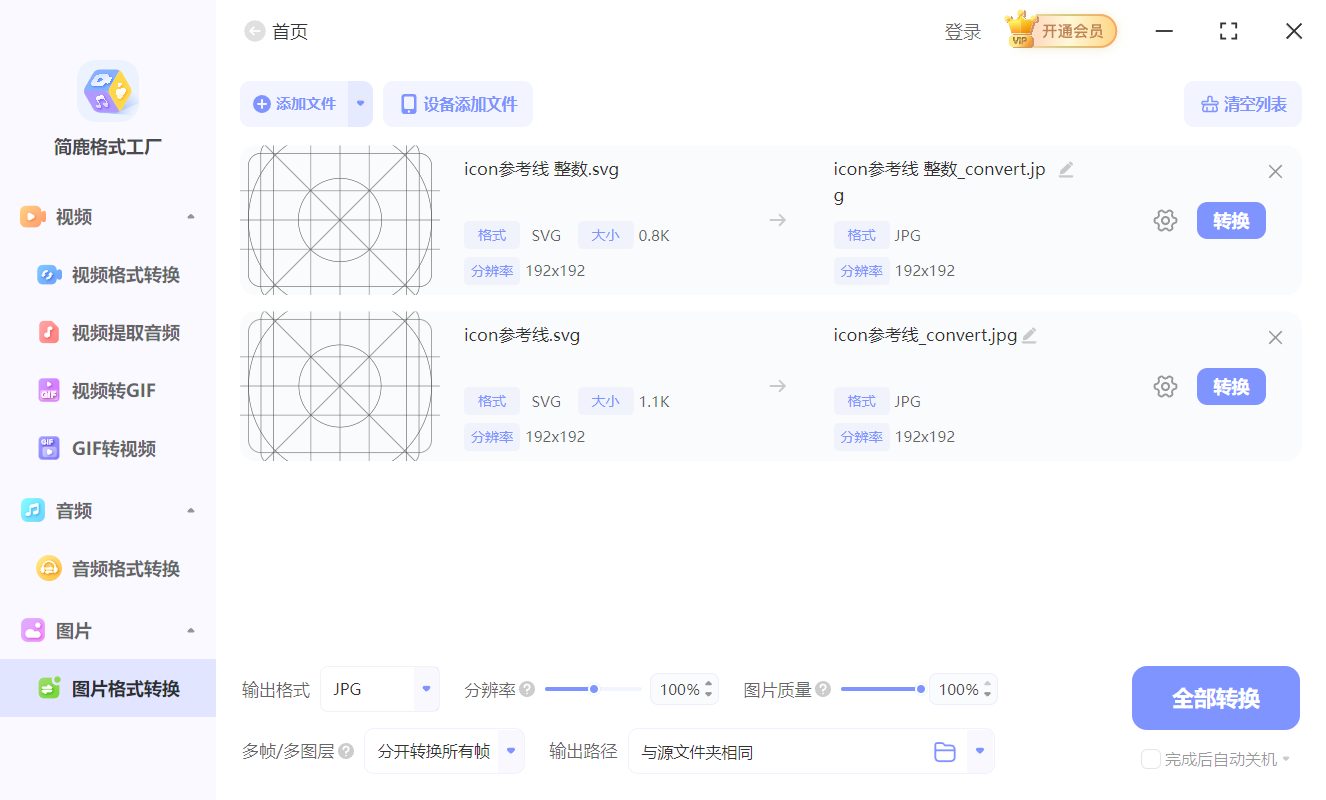Click the 登录 link
Image resolution: width=1326 pixels, height=800 pixels.
point(963,32)
